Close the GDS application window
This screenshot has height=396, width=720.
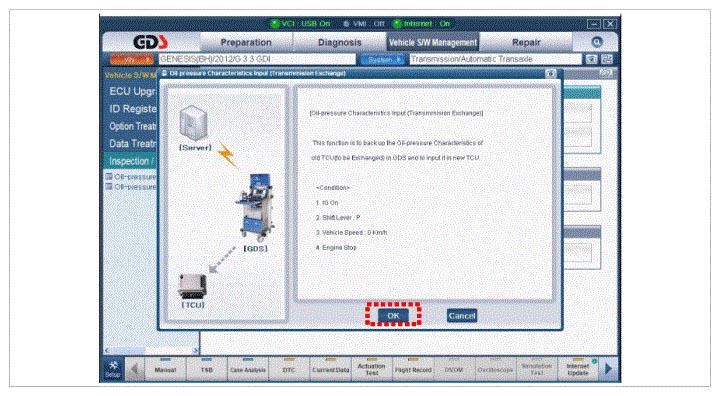(x=609, y=24)
